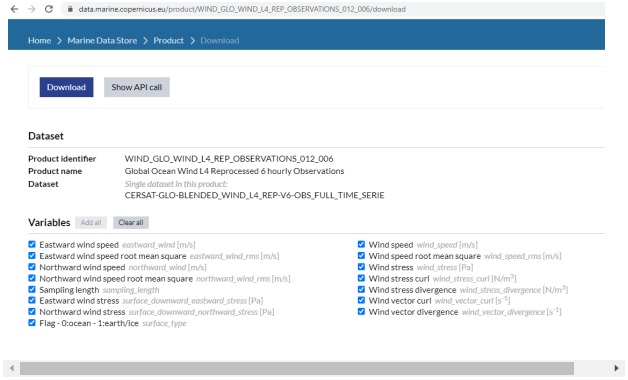Screen dimensions: 628x380
Task: Focus the browser address bar URL
Action: point(242,9)
